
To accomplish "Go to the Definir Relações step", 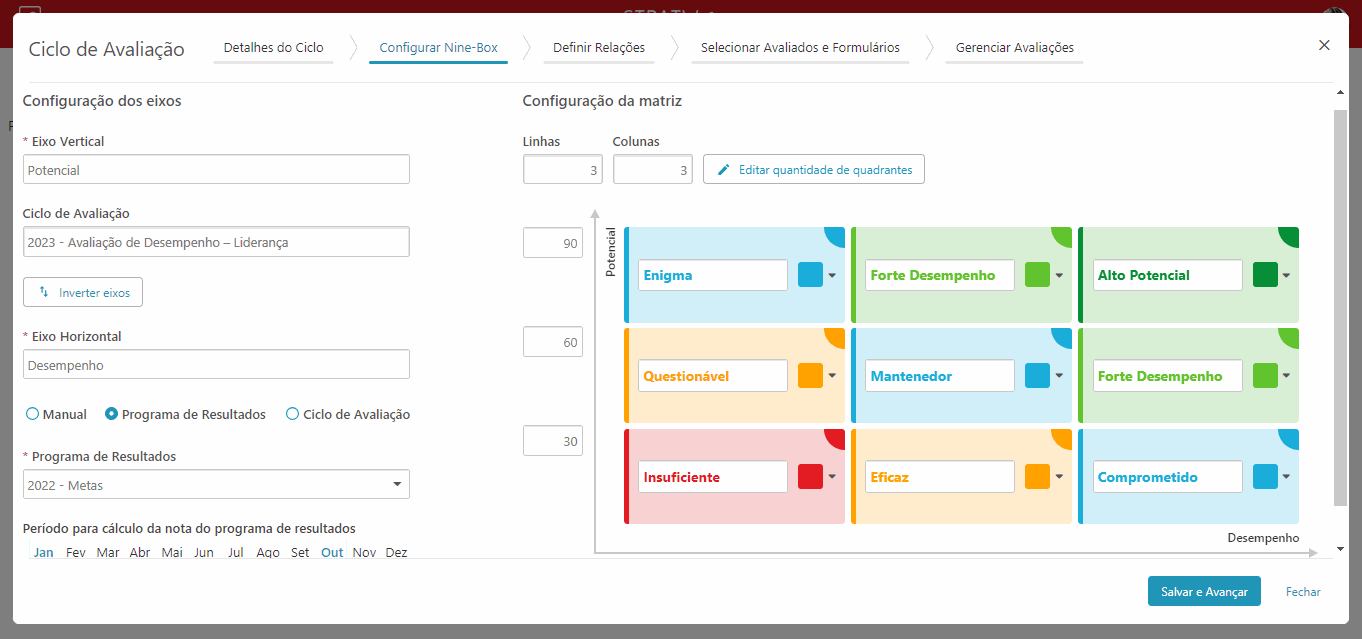I will [599, 47].
